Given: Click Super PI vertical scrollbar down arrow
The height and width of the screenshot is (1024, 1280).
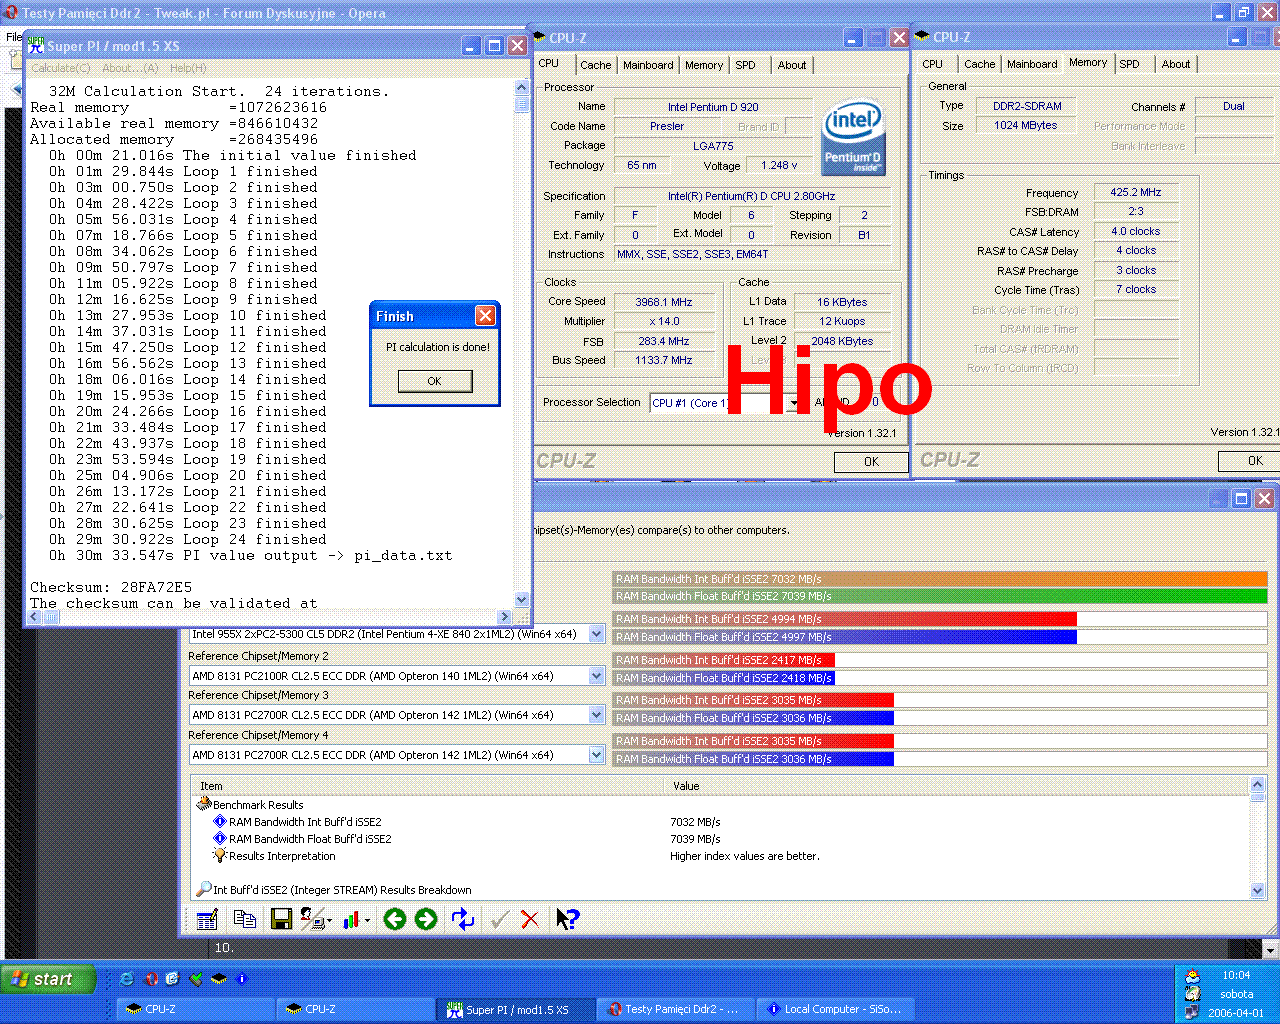Looking at the screenshot, I should 521,600.
